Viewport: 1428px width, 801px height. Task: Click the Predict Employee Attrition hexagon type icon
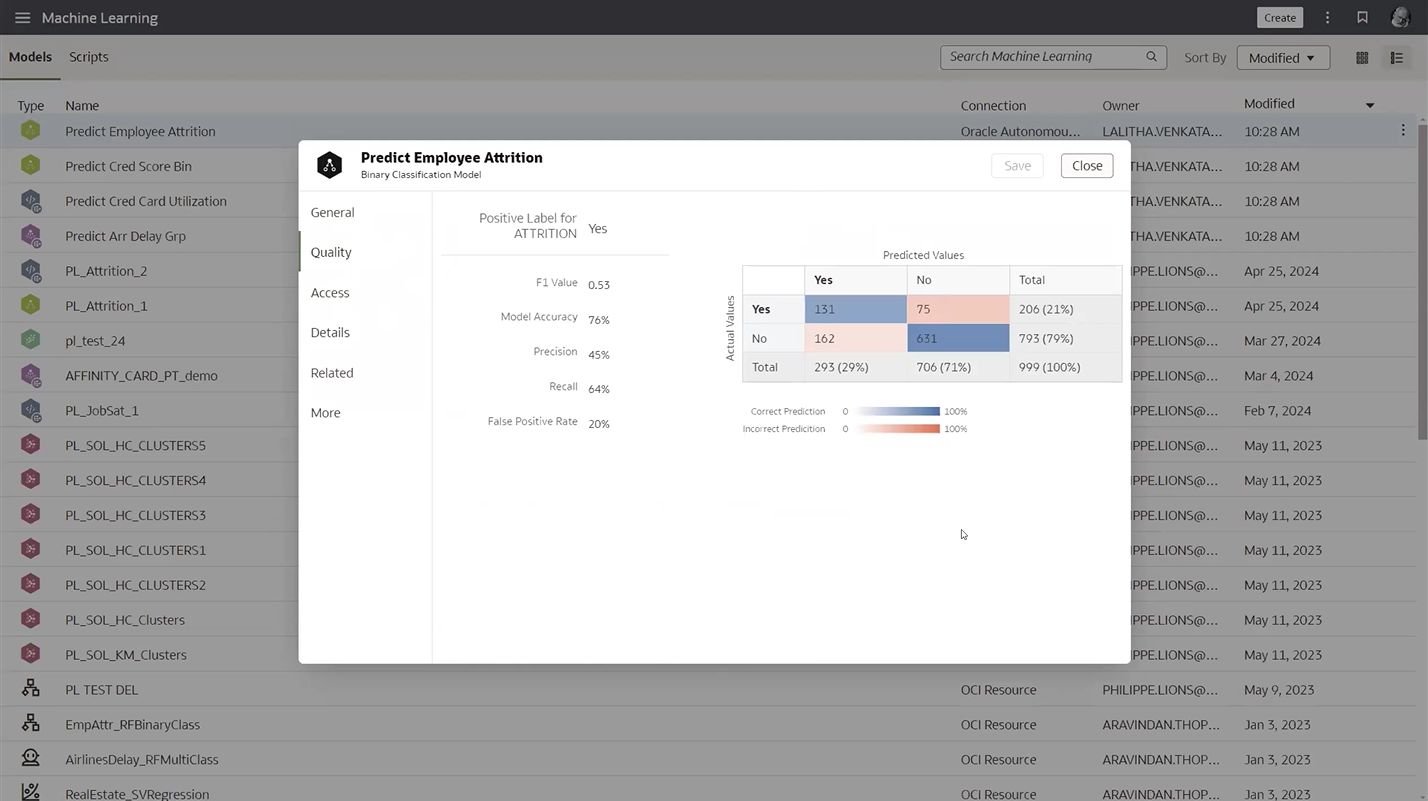[30, 131]
